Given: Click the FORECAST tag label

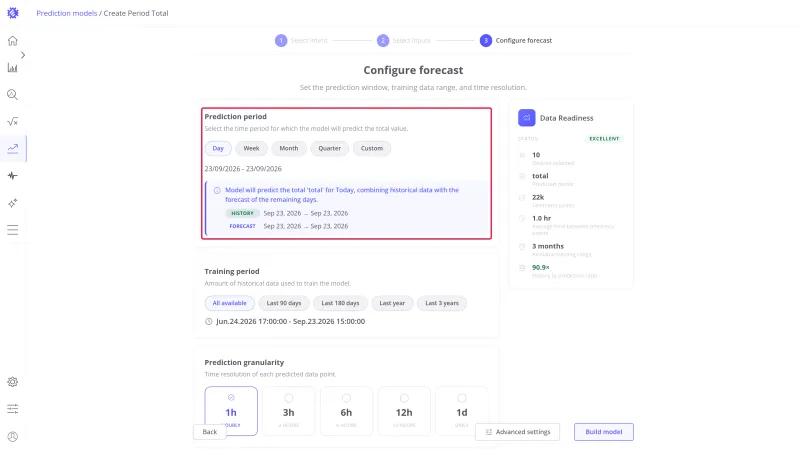Looking at the screenshot, I should coord(242,226).
